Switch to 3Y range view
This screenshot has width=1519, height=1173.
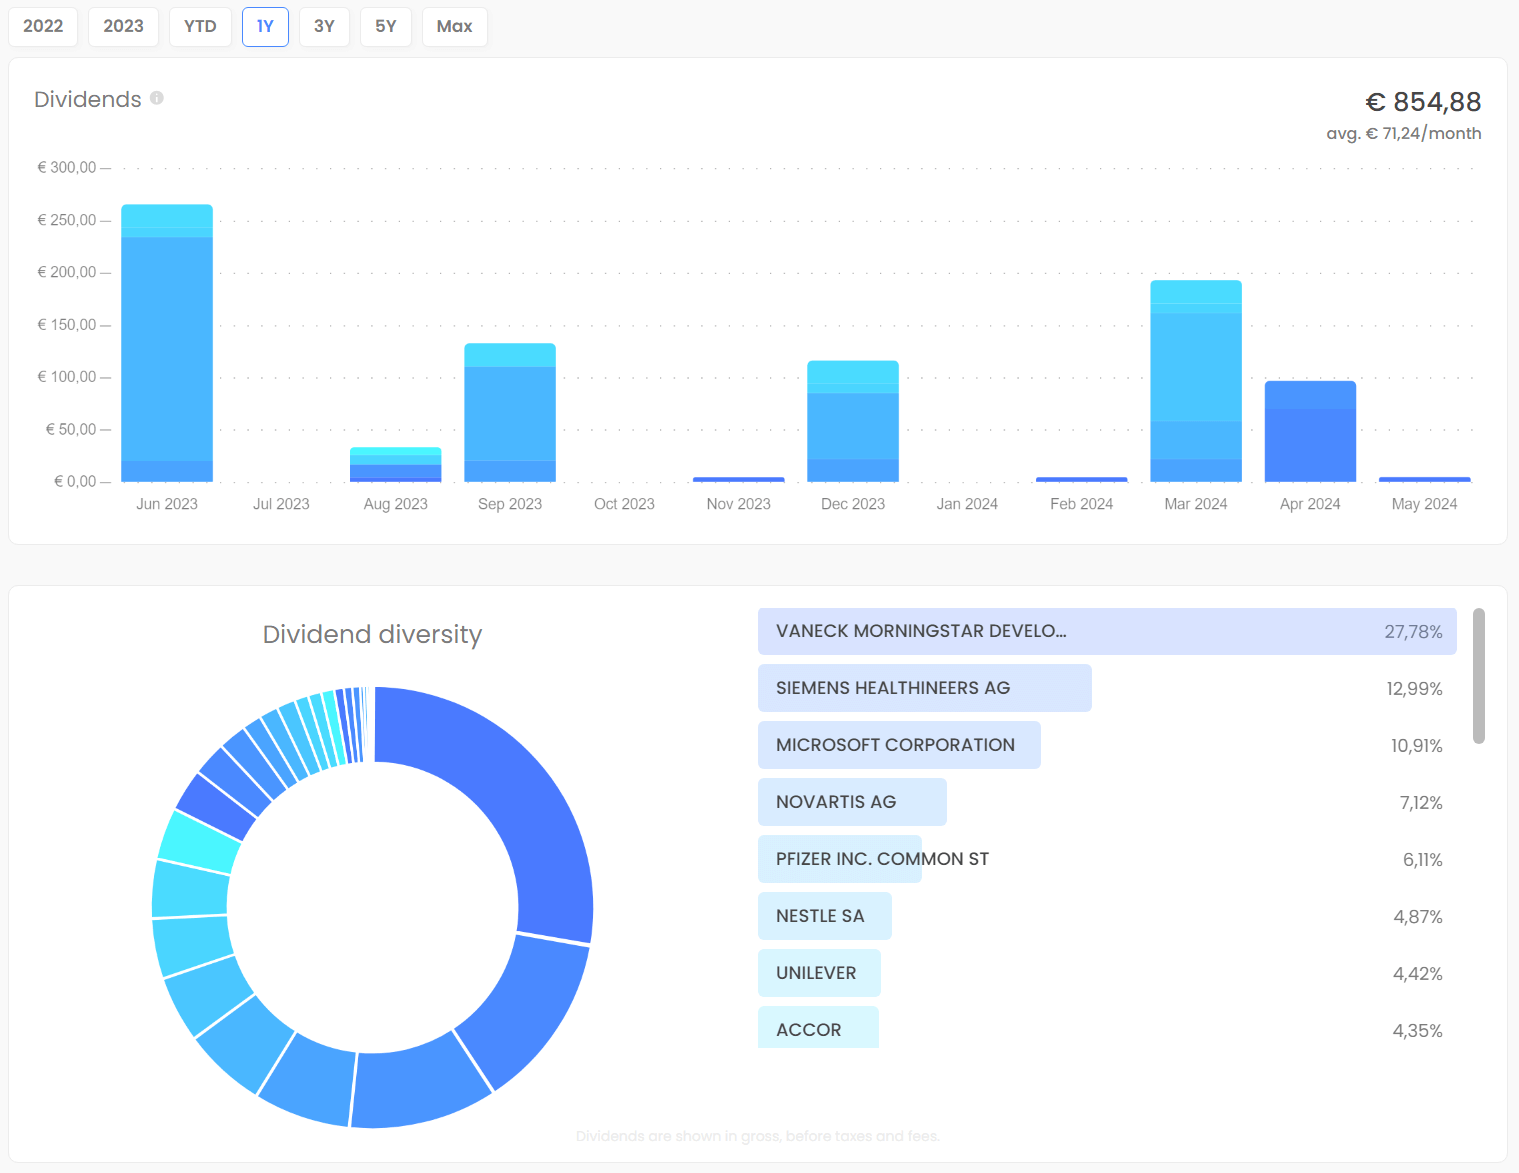[324, 26]
